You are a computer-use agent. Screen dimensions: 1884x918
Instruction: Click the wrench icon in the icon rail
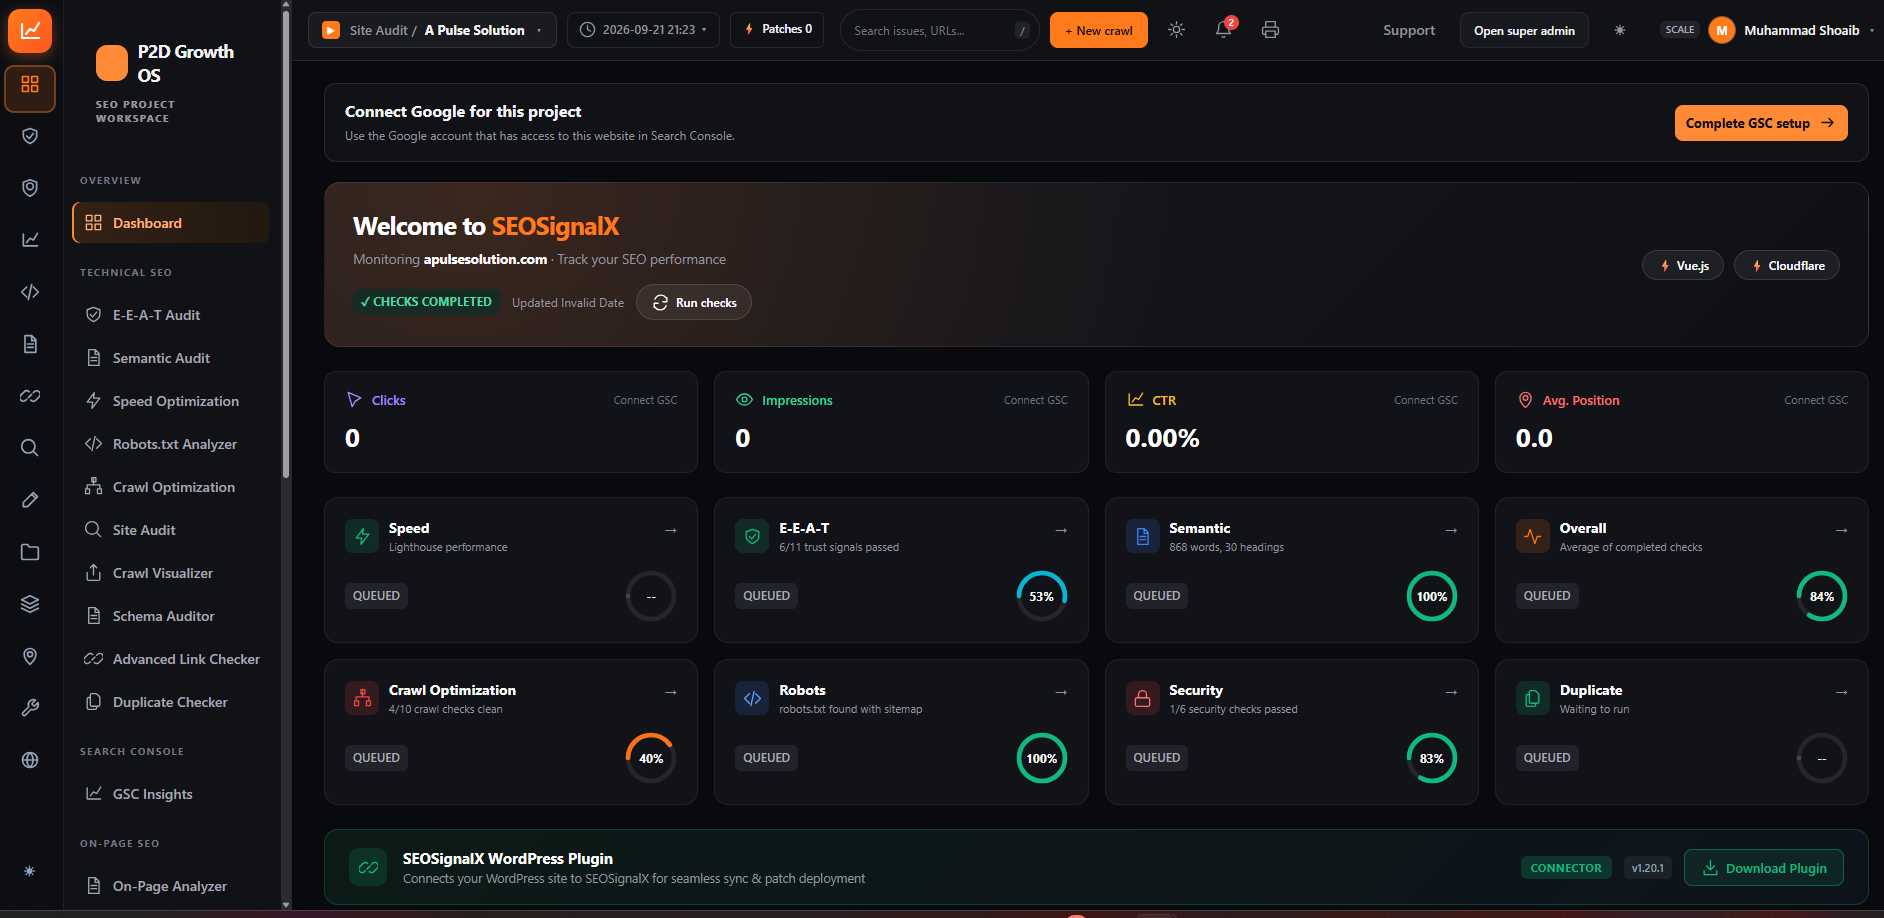[30, 708]
